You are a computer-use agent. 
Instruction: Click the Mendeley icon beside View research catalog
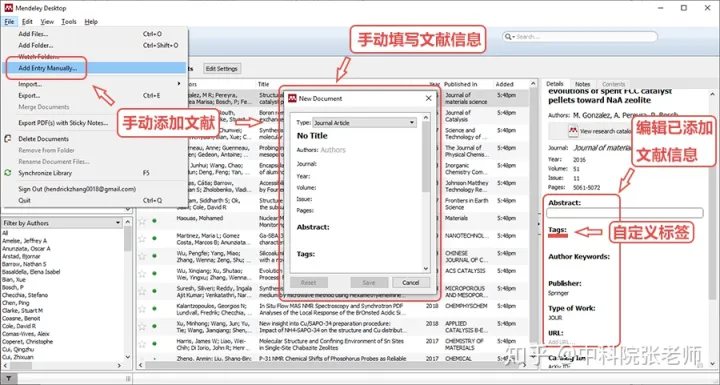click(x=573, y=131)
